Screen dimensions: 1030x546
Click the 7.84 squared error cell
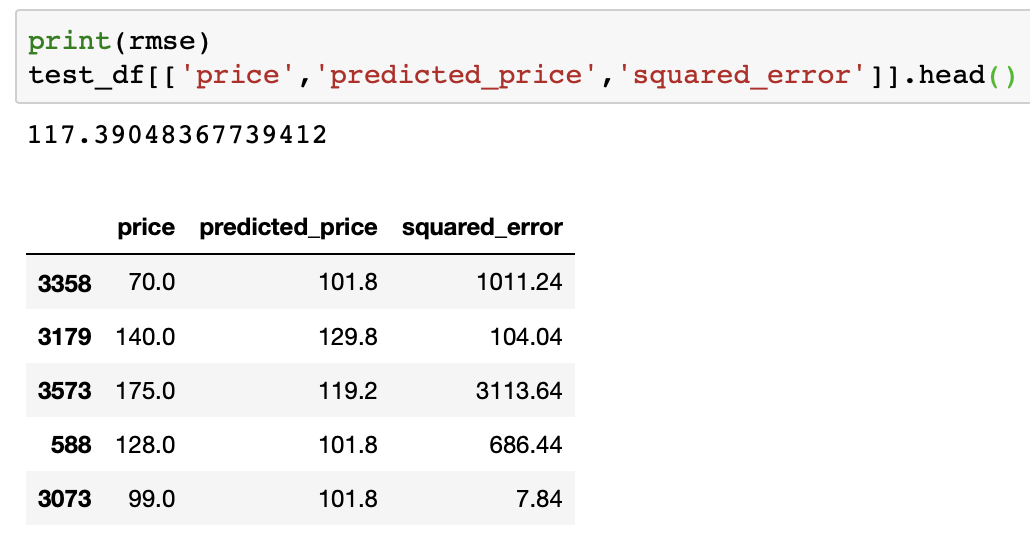(x=540, y=499)
